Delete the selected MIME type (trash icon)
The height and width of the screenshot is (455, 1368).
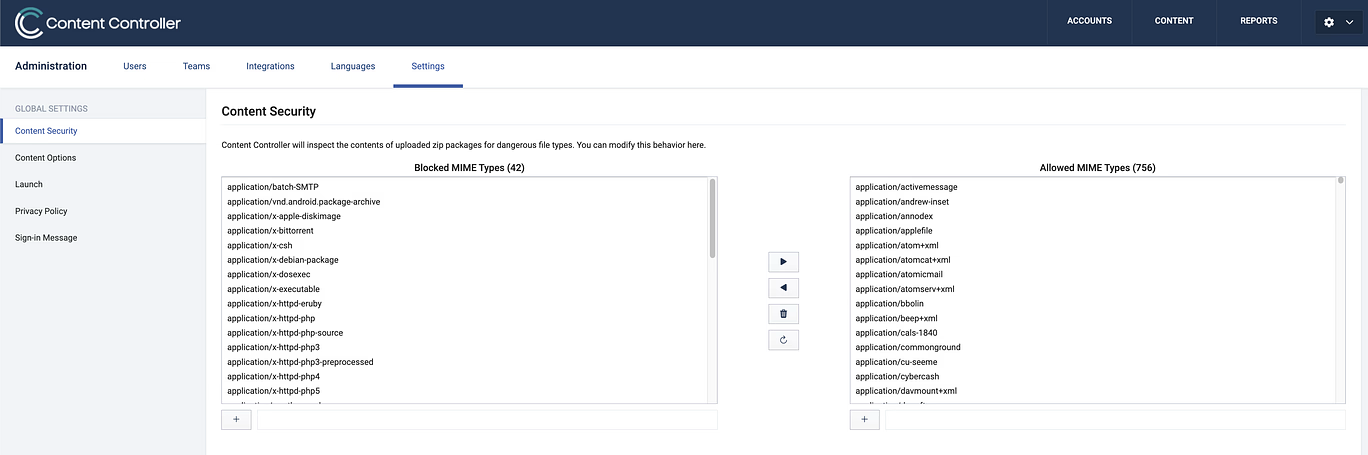point(783,314)
